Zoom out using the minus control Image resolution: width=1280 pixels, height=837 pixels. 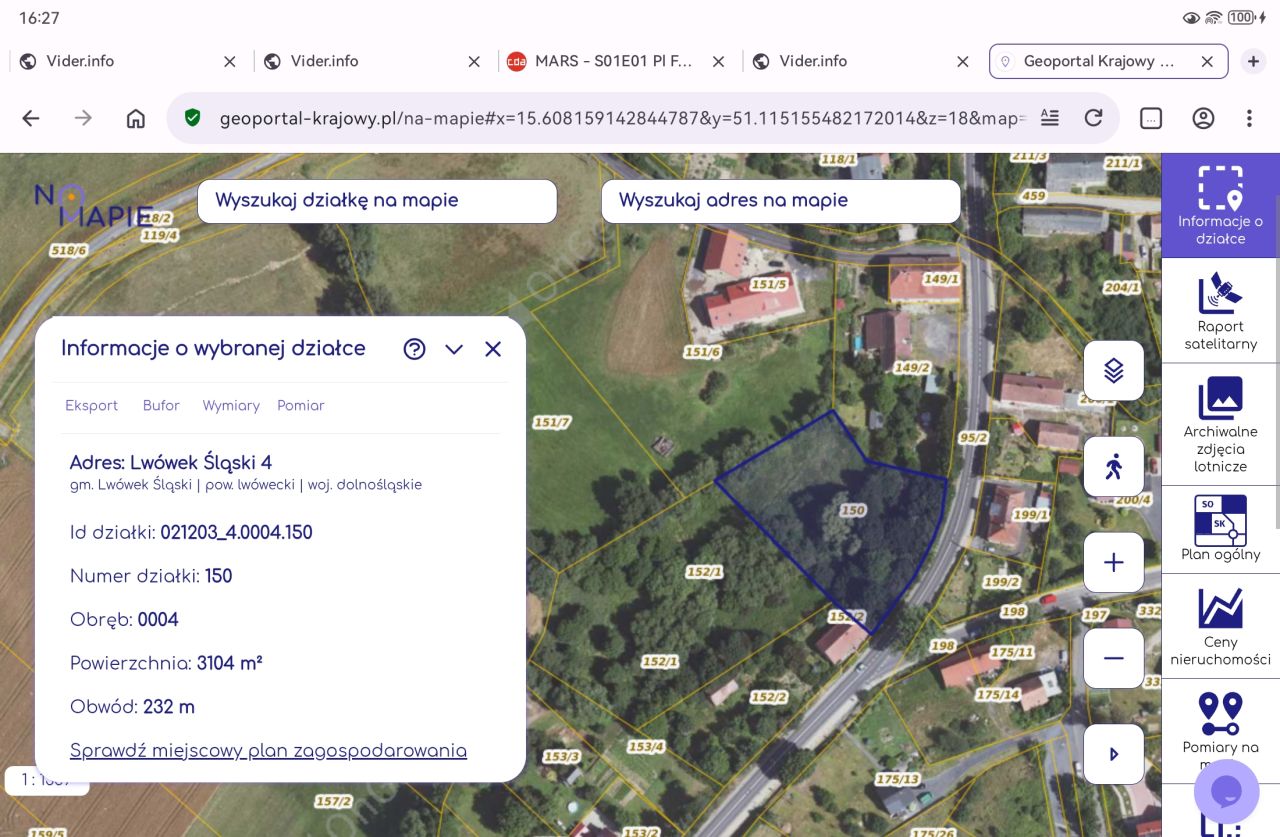point(1113,658)
